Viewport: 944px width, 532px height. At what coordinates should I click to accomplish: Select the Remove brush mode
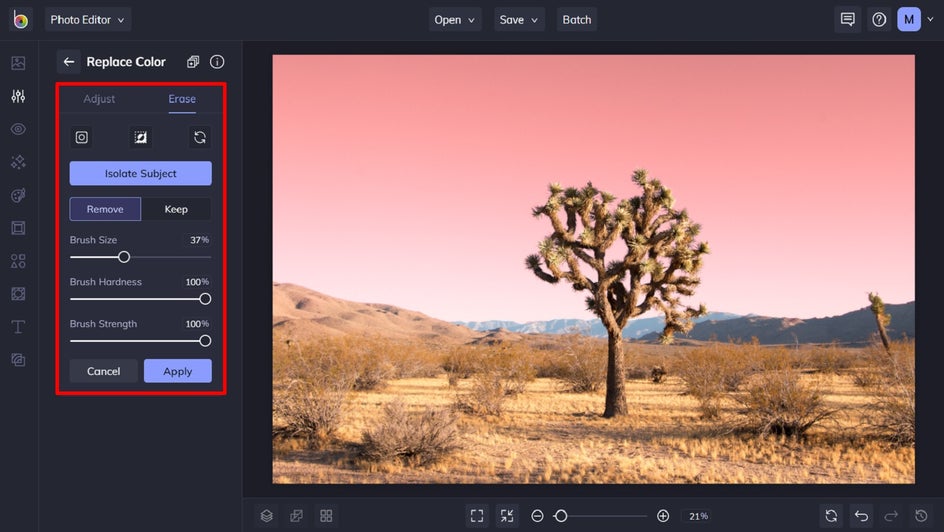[105, 209]
